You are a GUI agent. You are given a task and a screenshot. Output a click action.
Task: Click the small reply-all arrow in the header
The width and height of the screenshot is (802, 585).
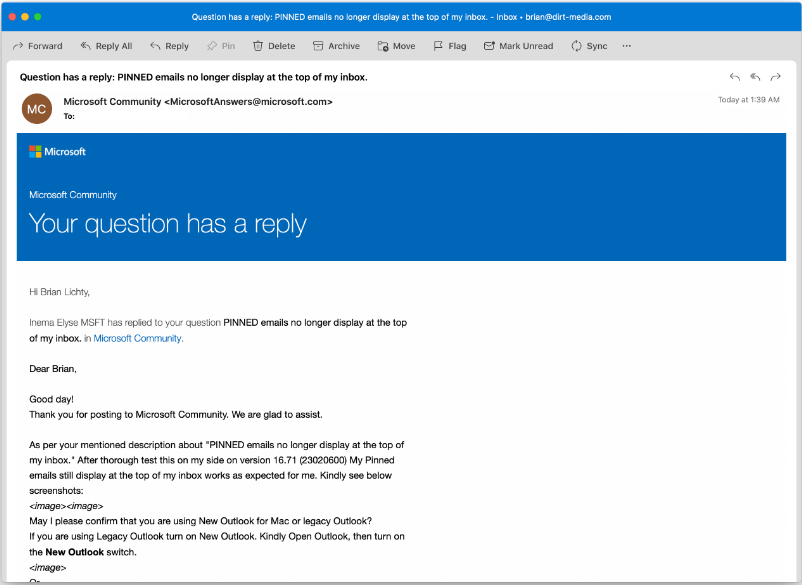[x=755, y=77]
